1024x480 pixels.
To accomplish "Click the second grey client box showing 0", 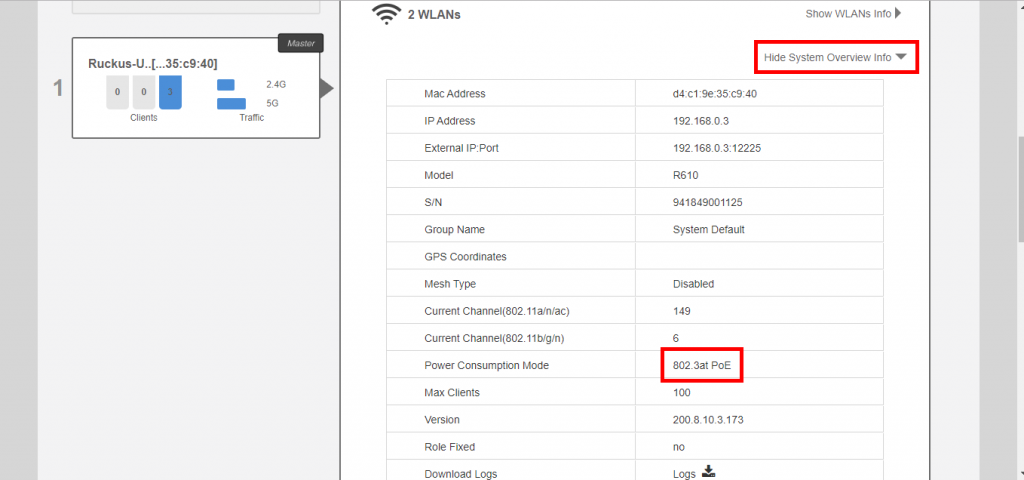I will click(144, 92).
